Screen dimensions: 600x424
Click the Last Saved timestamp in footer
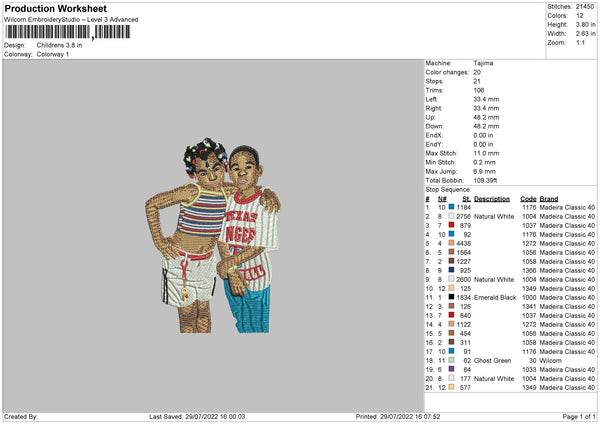197,417
